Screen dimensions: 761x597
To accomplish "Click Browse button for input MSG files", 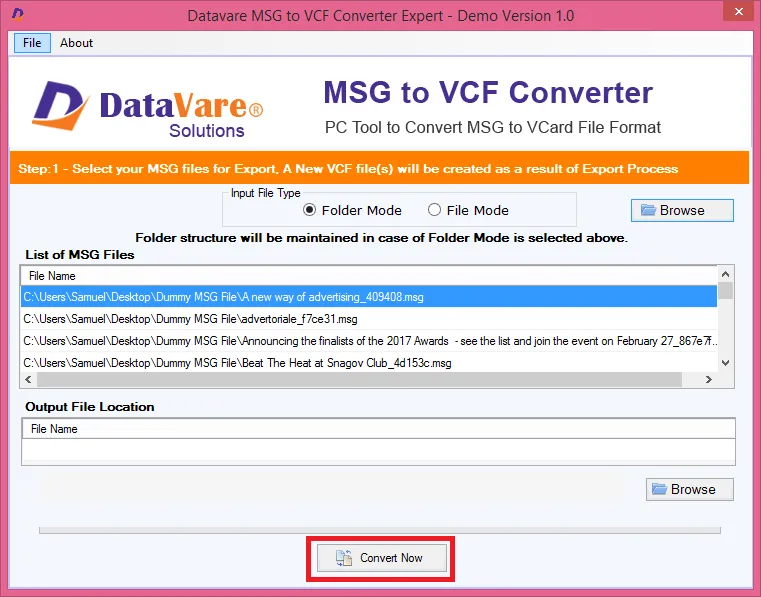I will click(x=682, y=210).
